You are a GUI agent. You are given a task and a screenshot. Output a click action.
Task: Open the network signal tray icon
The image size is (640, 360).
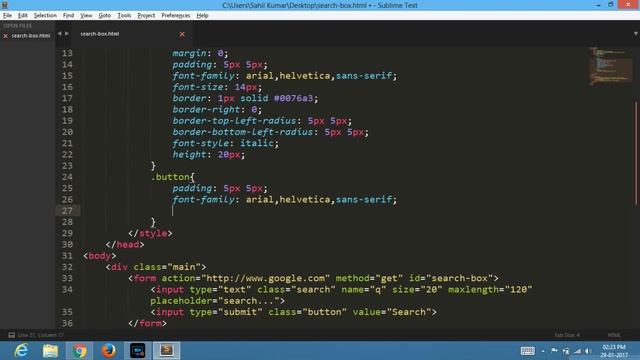577,351
